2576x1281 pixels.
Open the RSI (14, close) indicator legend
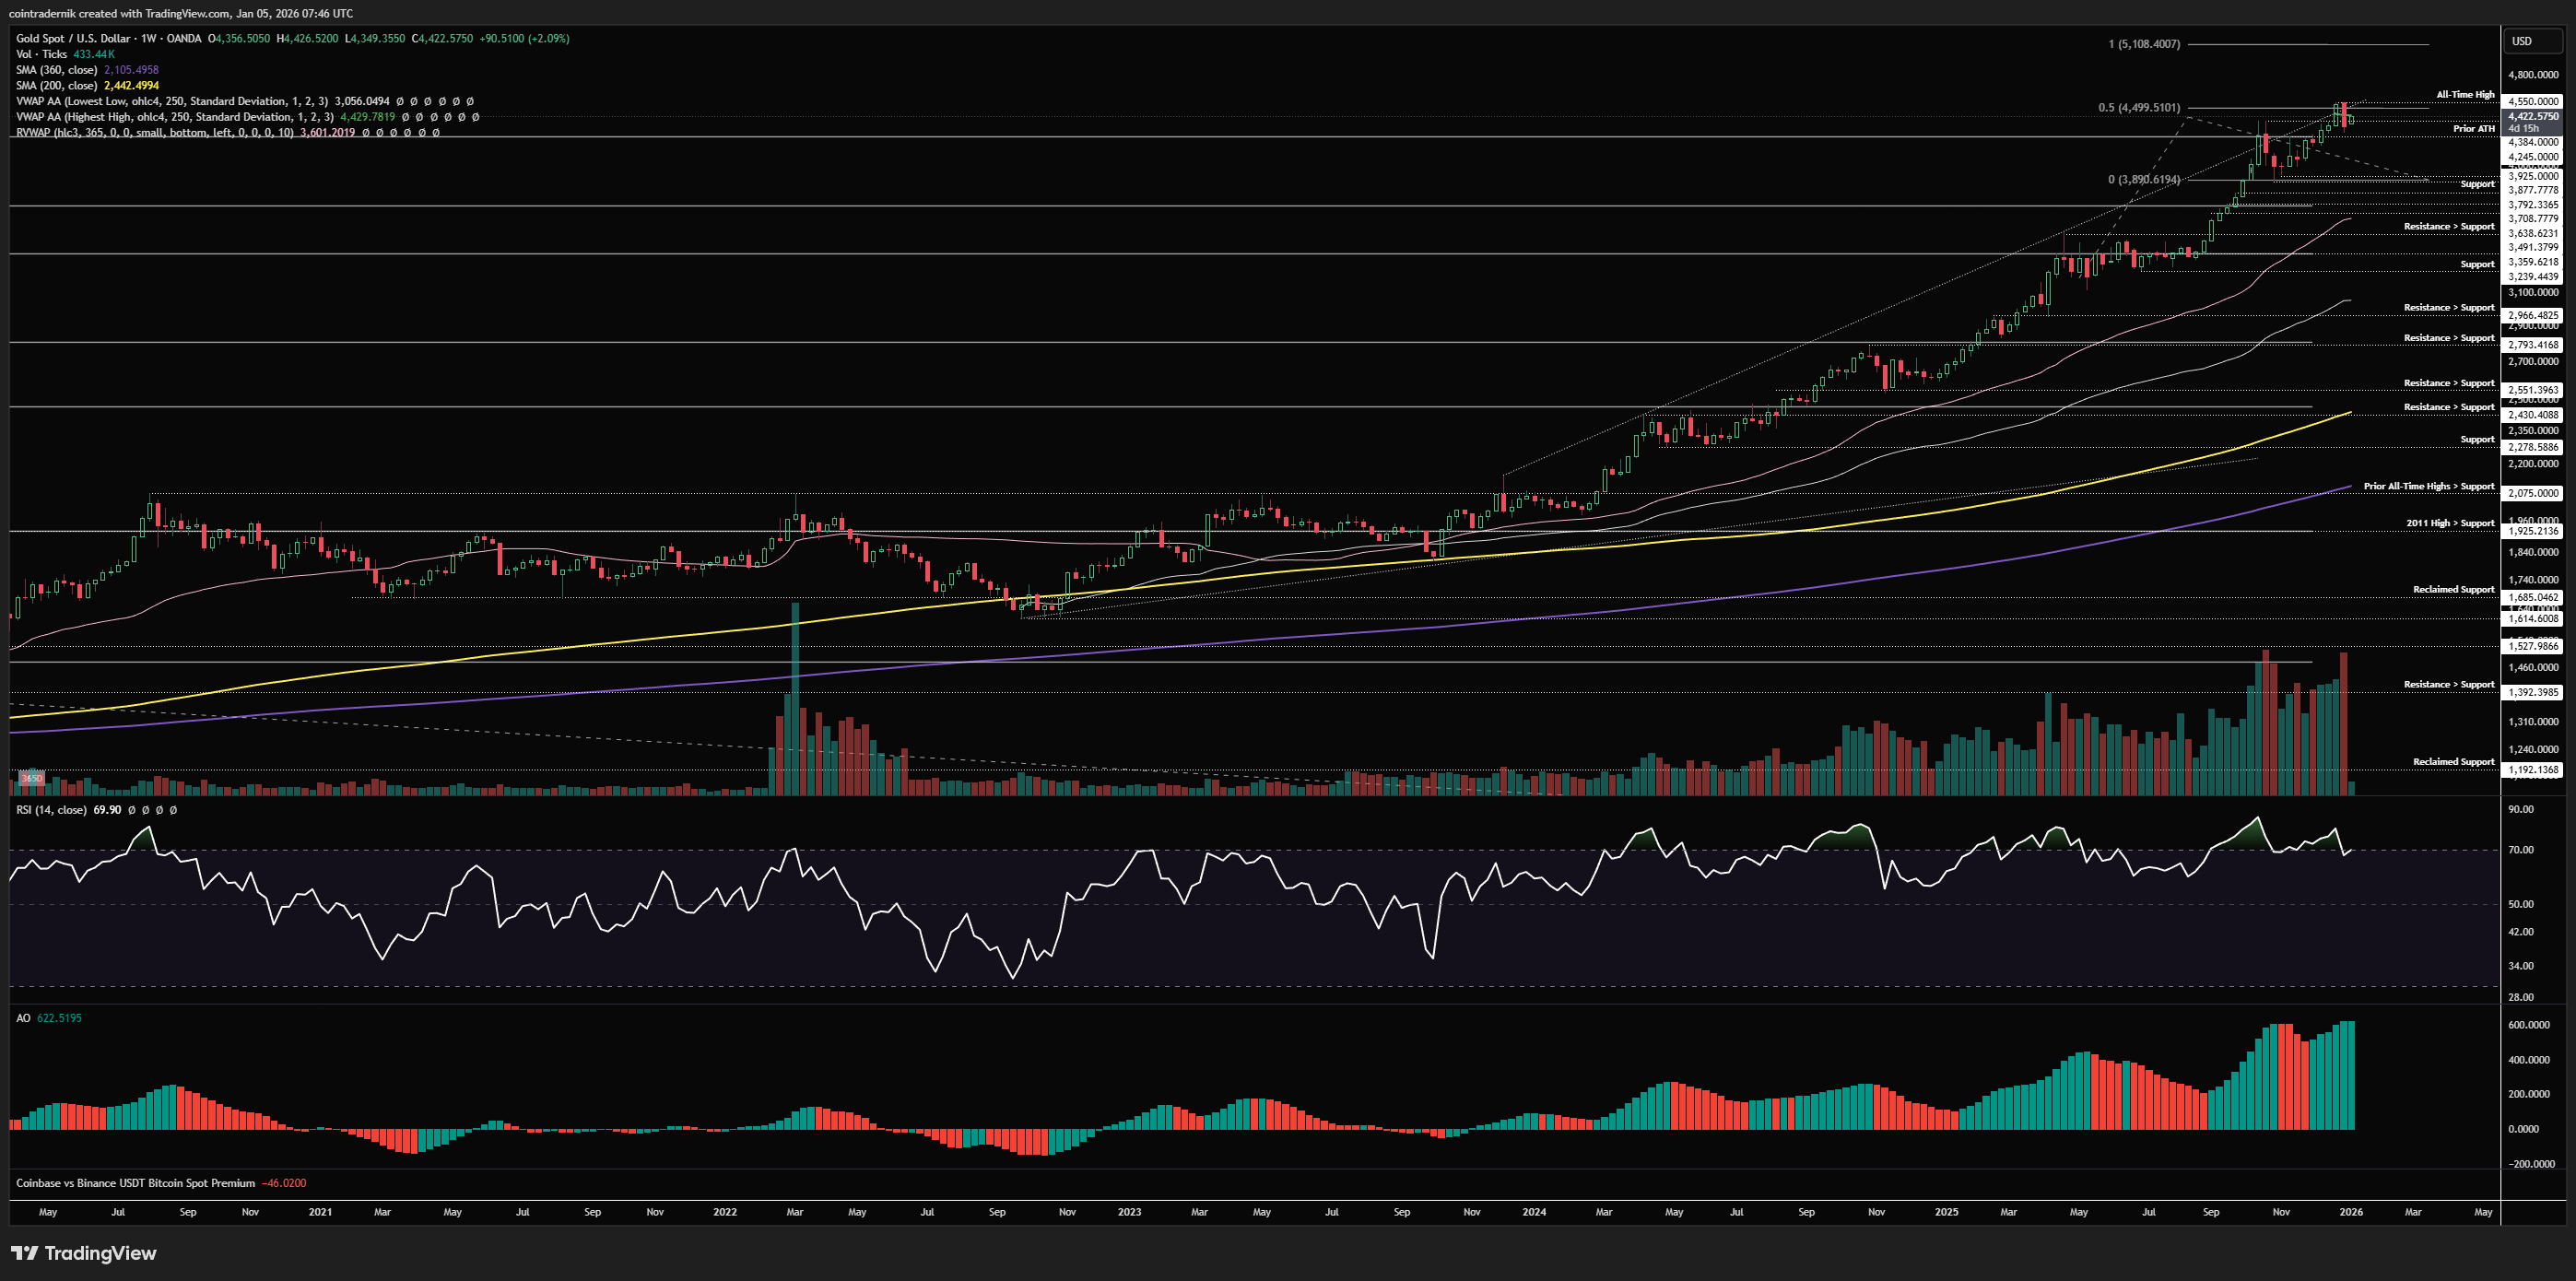(51, 810)
